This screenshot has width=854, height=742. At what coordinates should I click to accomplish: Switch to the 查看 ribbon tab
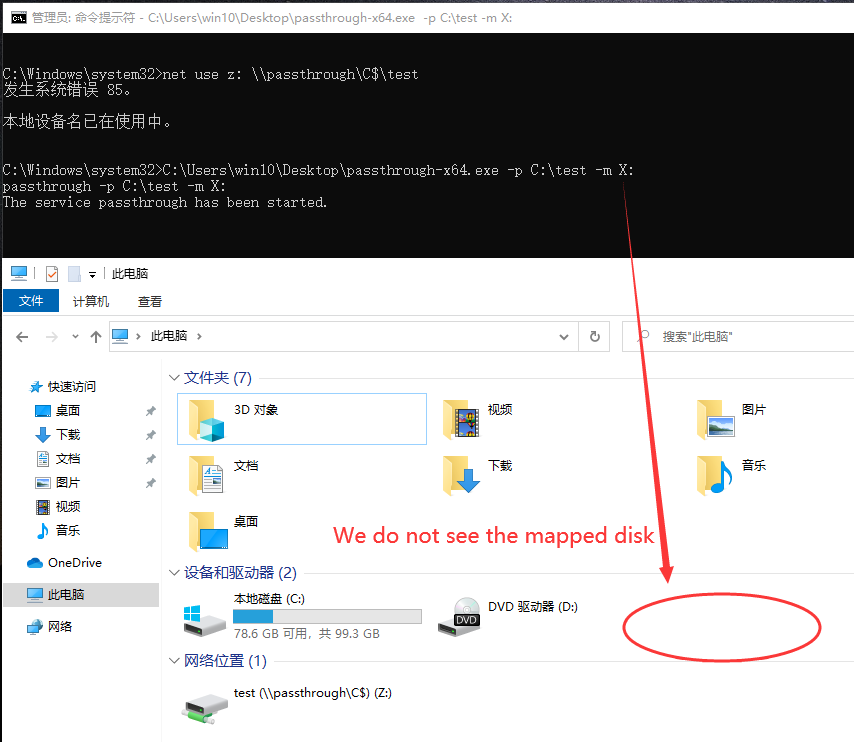(x=150, y=301)
